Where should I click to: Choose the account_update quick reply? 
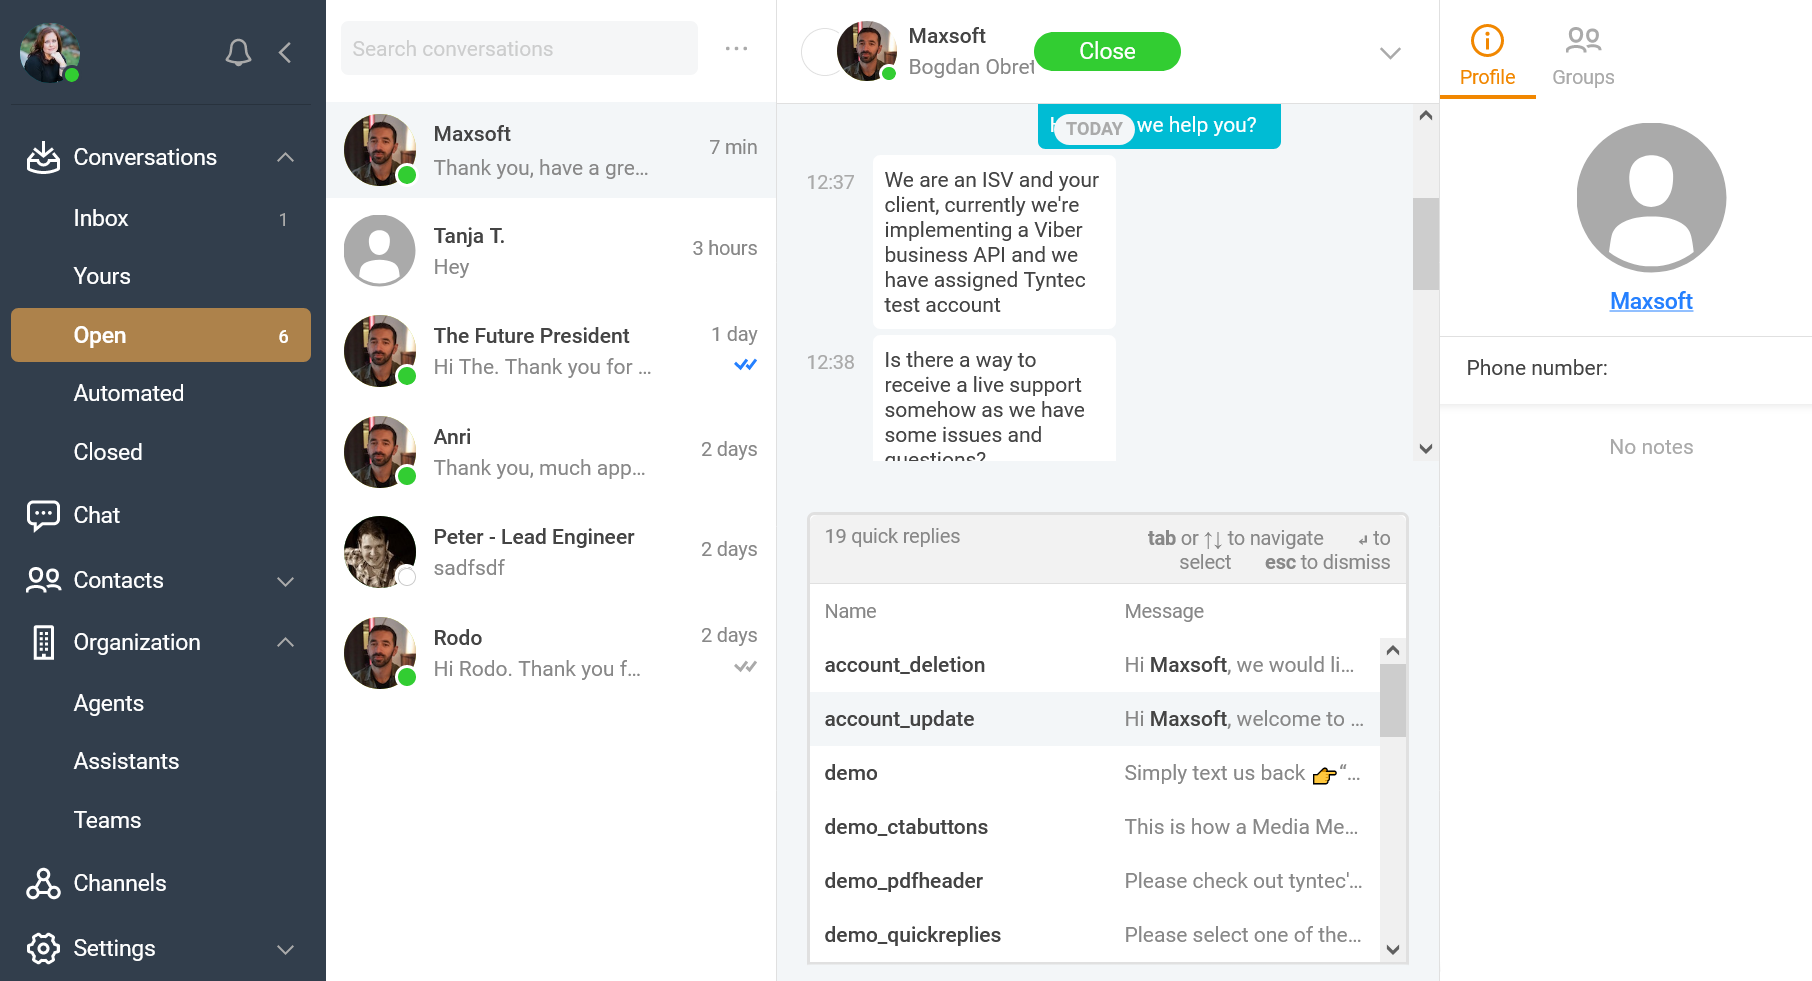[1094, 719]
